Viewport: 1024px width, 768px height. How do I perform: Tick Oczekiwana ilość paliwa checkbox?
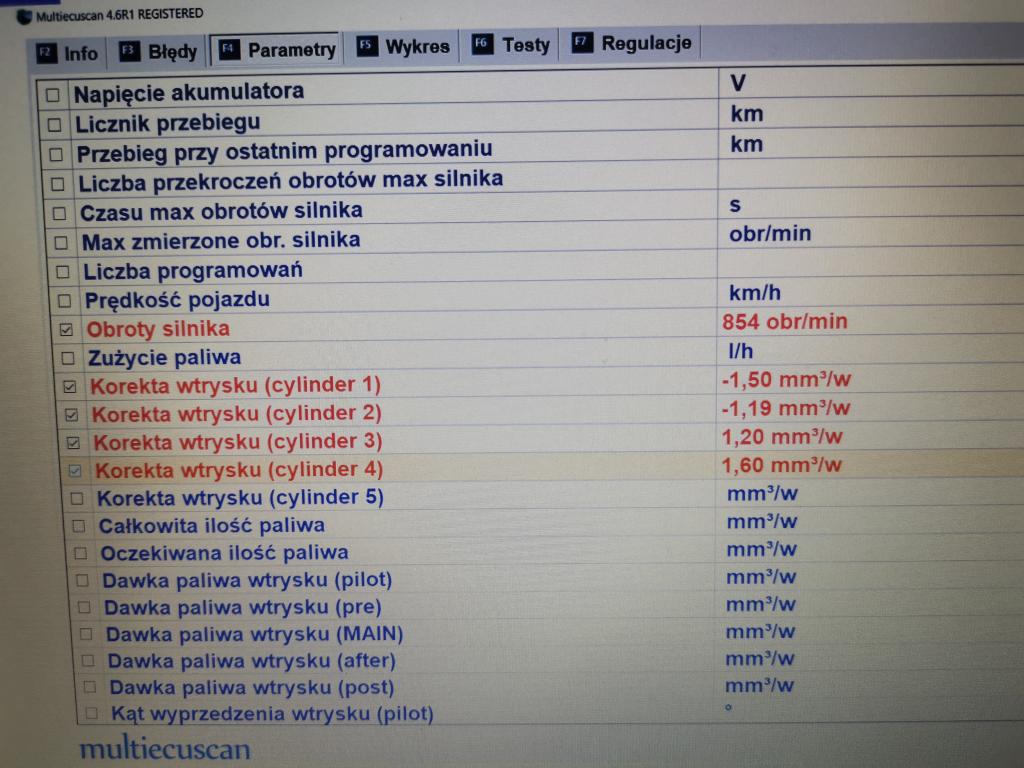[81, 554]
